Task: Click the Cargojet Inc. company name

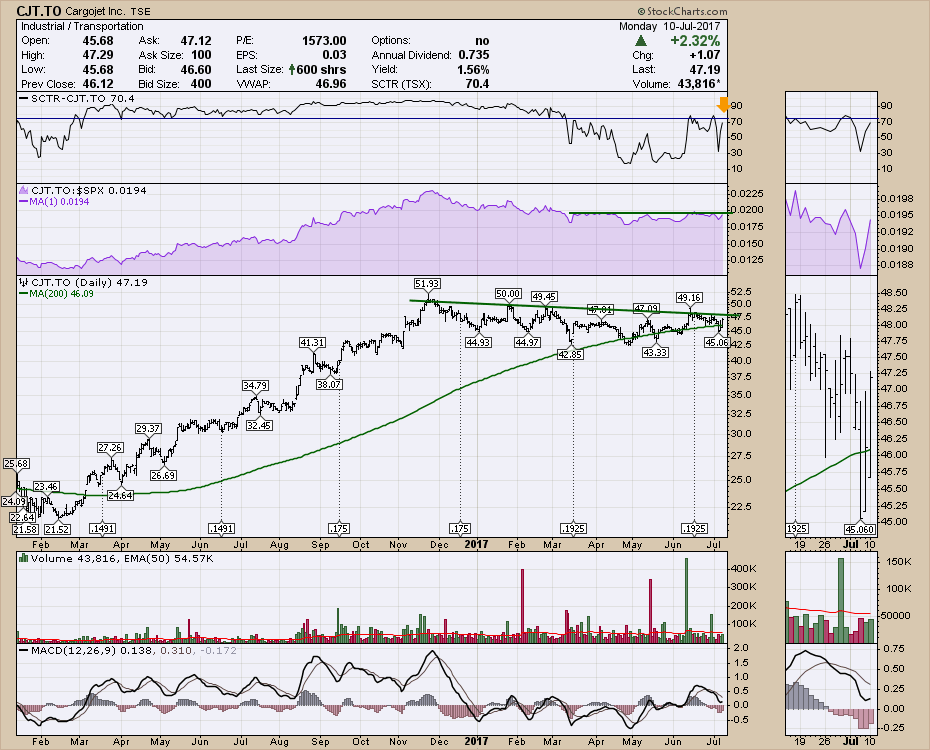Action: [94, 11]
